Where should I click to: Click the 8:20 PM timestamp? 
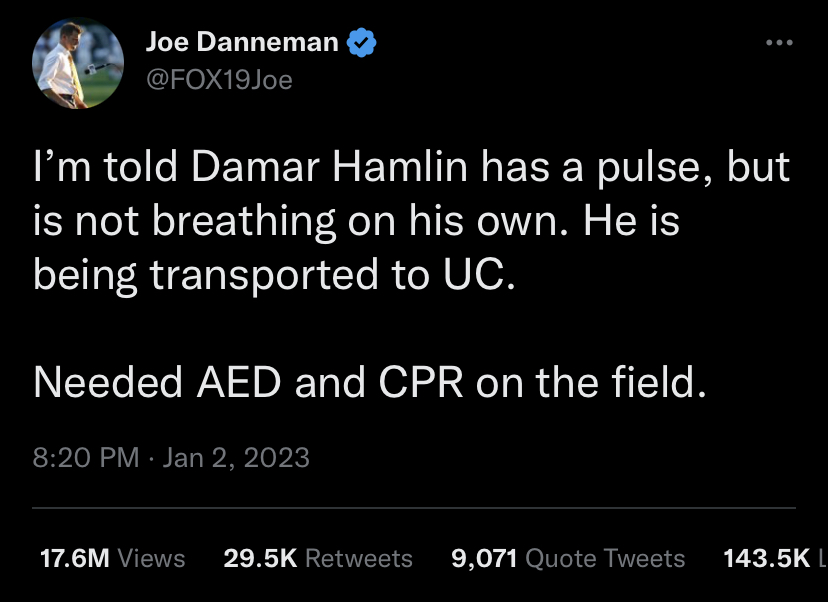point(86,457)
